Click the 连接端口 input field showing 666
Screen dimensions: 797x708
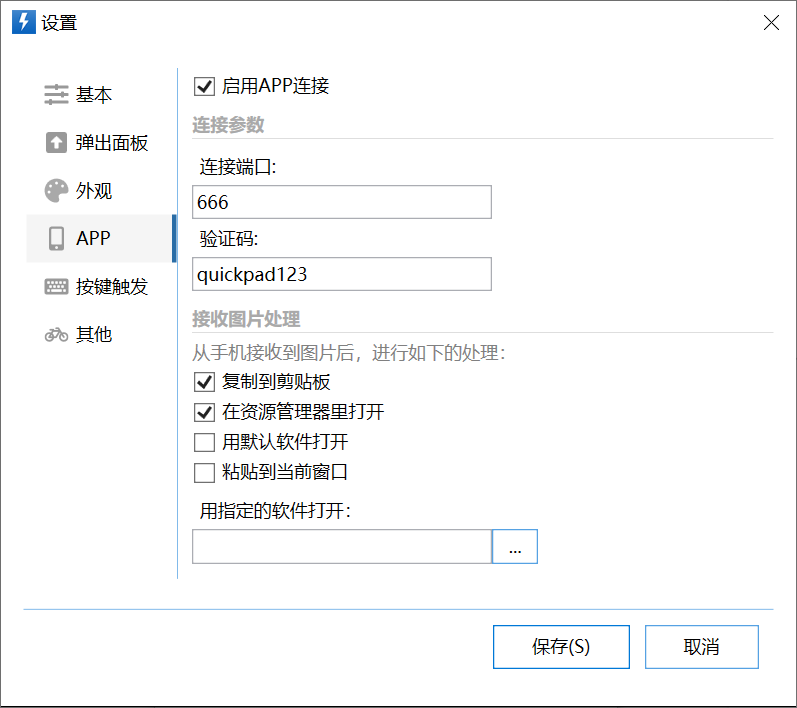[341, 202]
